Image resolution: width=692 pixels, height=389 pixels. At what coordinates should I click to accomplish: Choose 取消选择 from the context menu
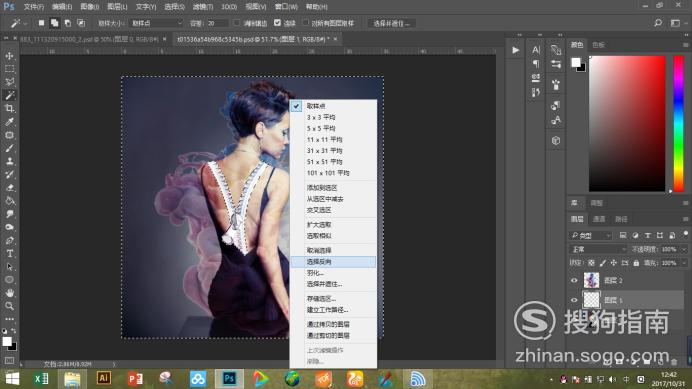pos(333,250)
